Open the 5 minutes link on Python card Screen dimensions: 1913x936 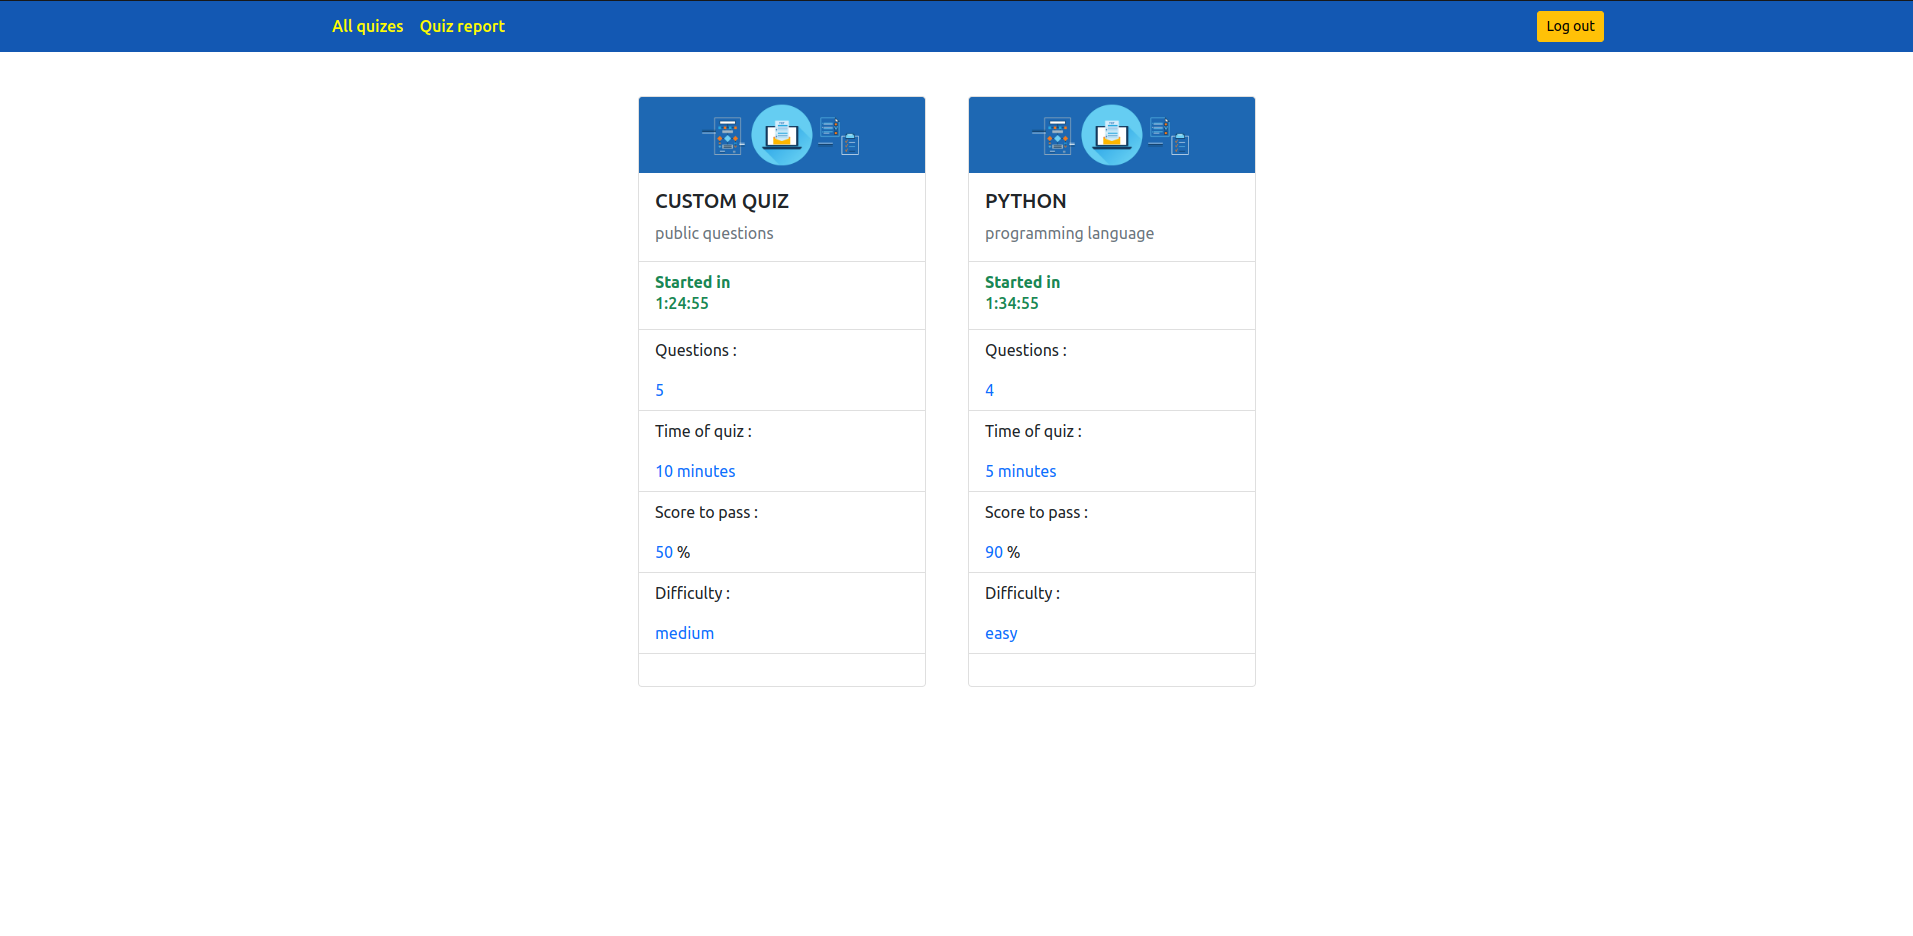pos(1020,471)
